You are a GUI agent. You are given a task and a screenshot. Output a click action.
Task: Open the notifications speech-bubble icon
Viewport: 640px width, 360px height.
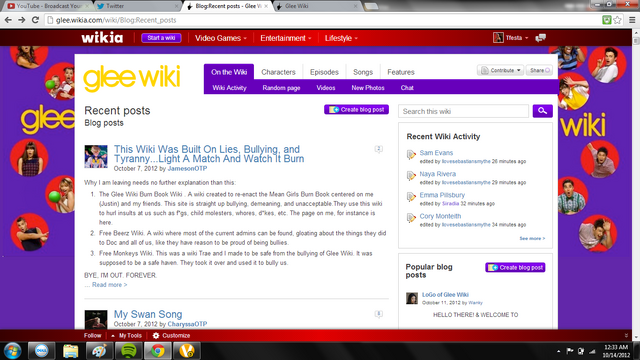pyautogui.click(x=541, y=38)
